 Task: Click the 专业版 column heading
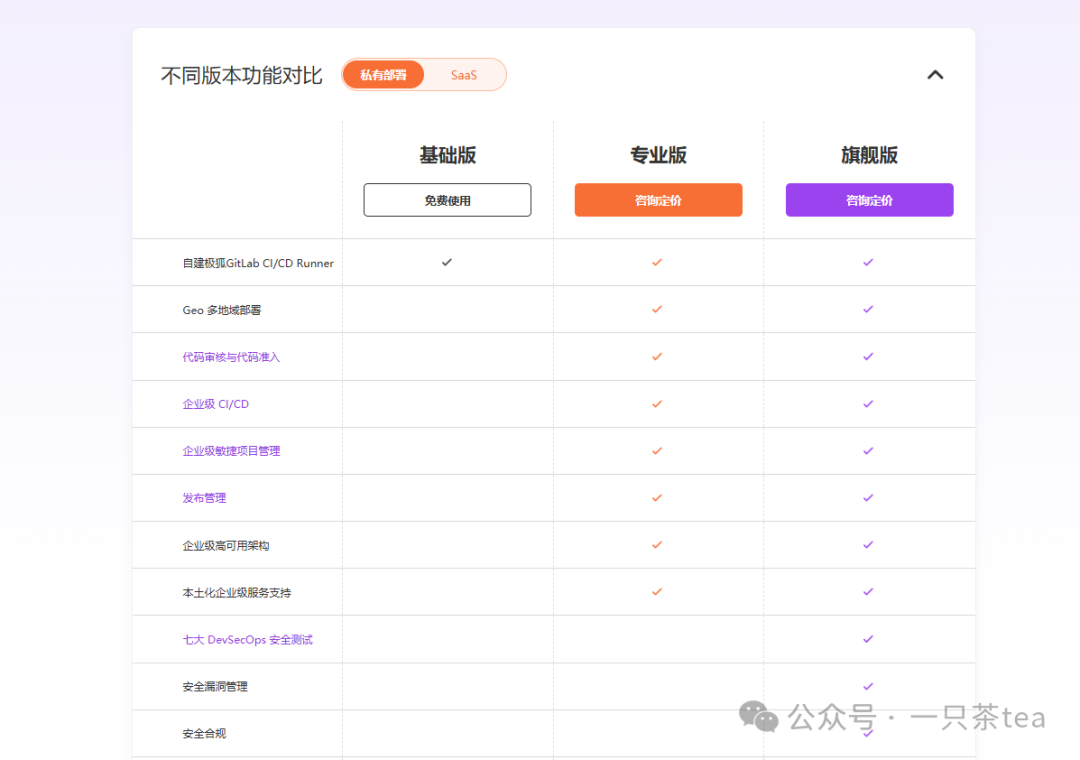(658, 155)
